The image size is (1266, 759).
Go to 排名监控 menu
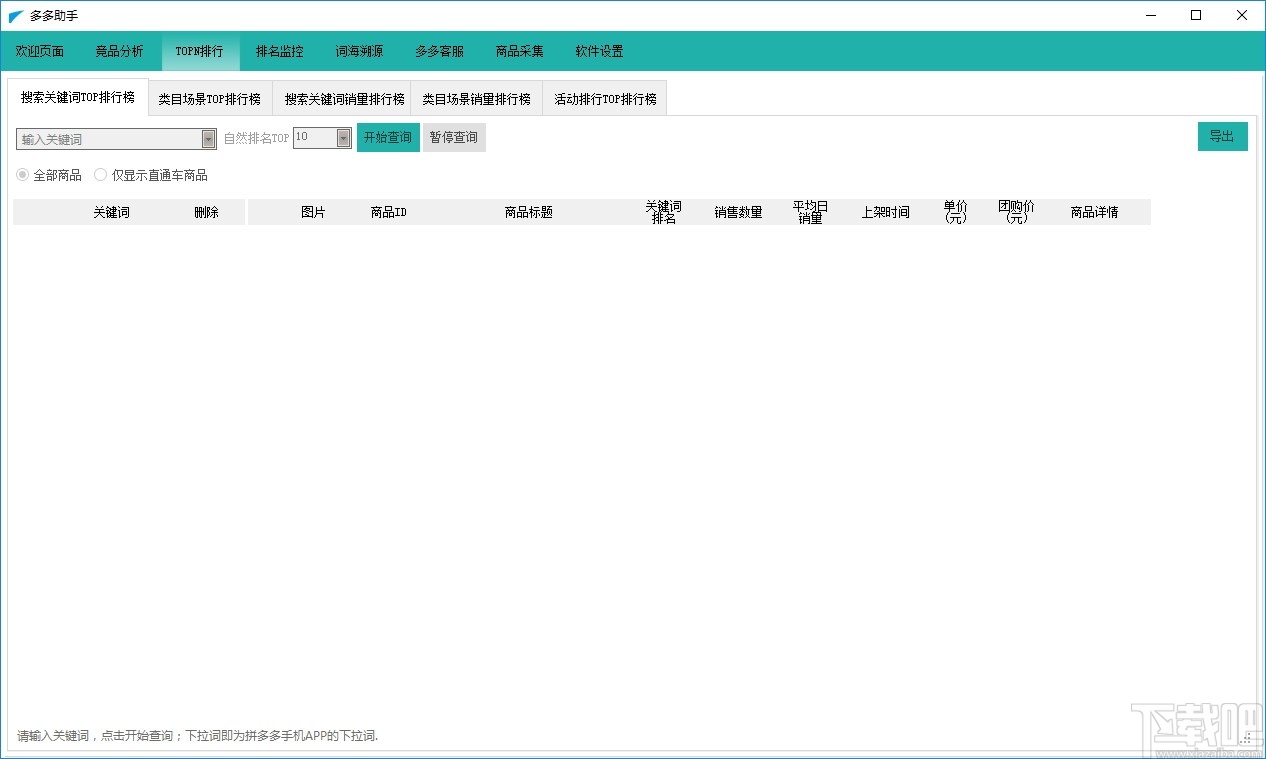[280, 51]
